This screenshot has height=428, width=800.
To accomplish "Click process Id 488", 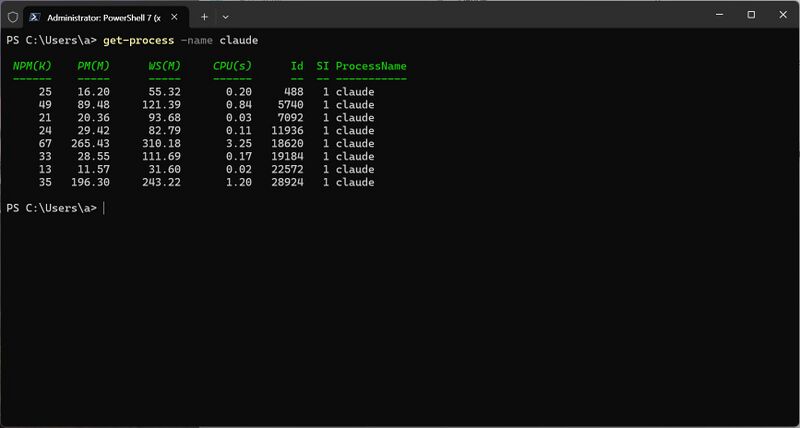I will point(294,92).
